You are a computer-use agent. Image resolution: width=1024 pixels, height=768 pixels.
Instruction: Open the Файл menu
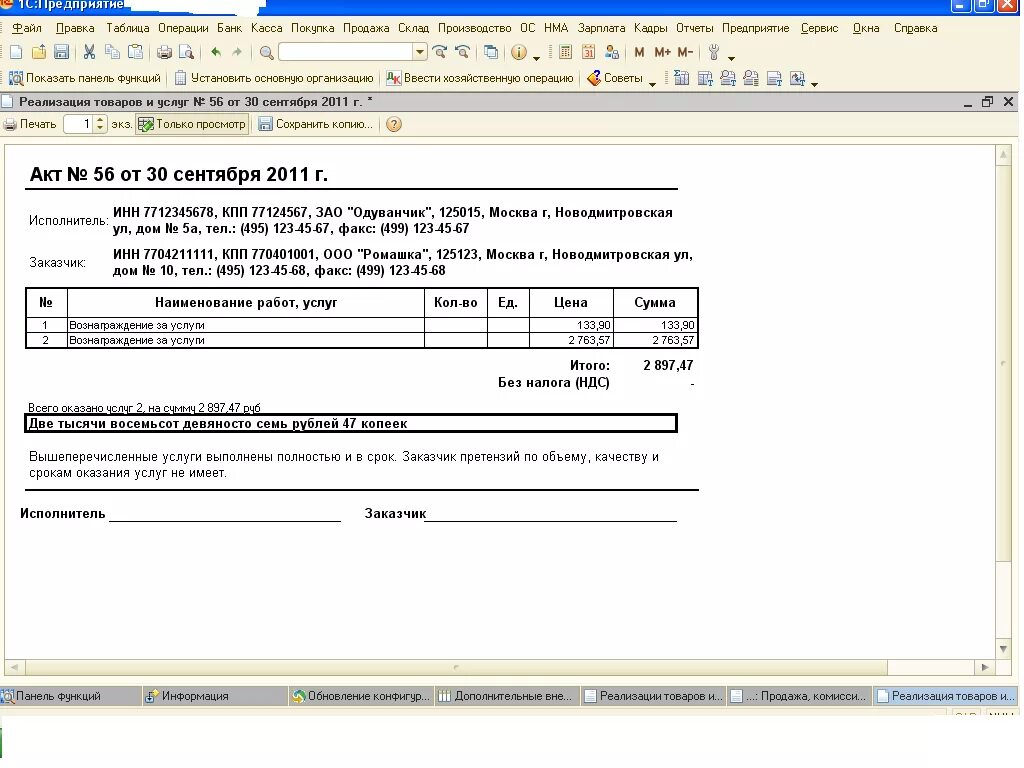[x=27, y=28]
